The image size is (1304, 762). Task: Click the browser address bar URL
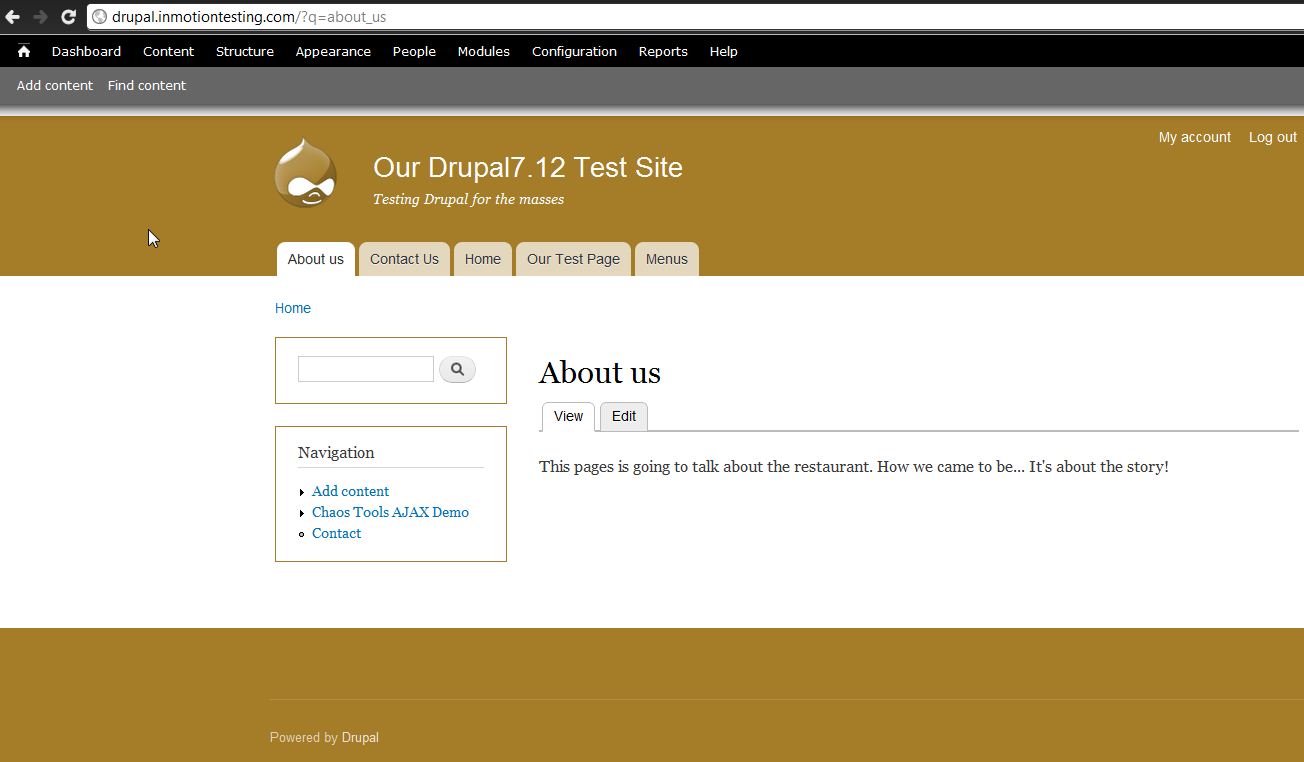pos(249,17)
